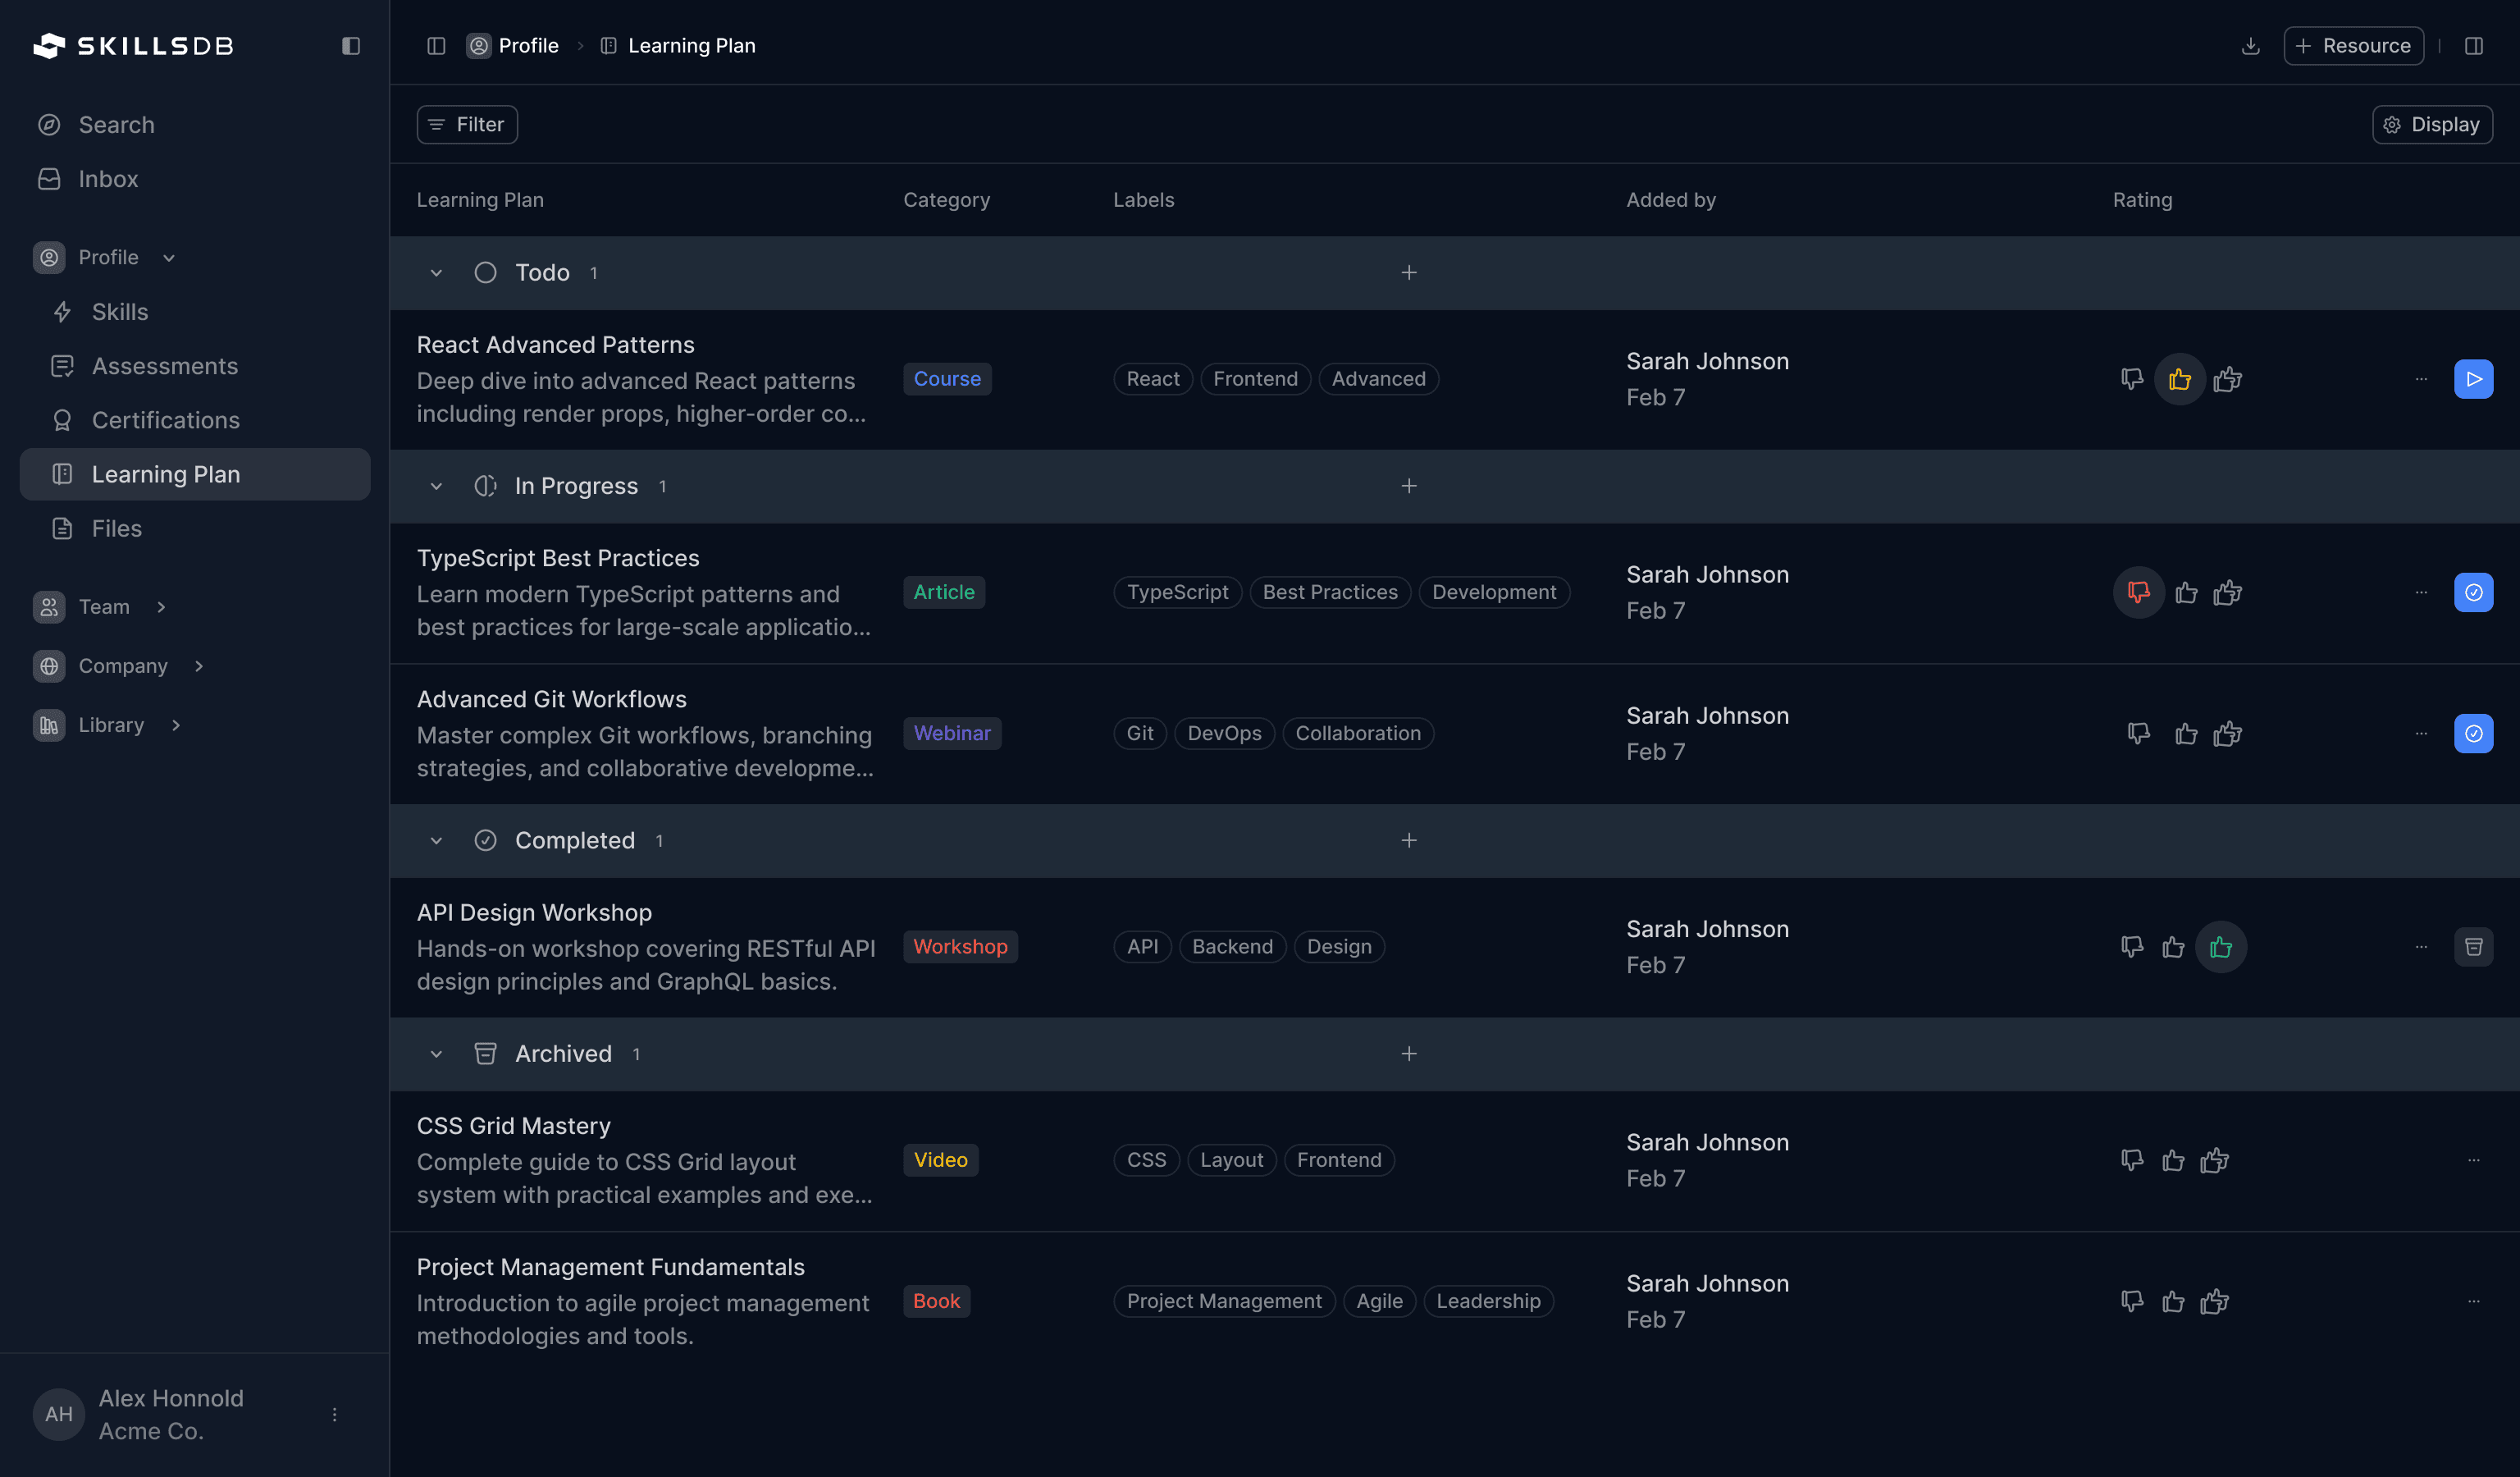Toggle double thumbs up on API Design Workshop
2520x1477 pixels.
(2220, 947)
